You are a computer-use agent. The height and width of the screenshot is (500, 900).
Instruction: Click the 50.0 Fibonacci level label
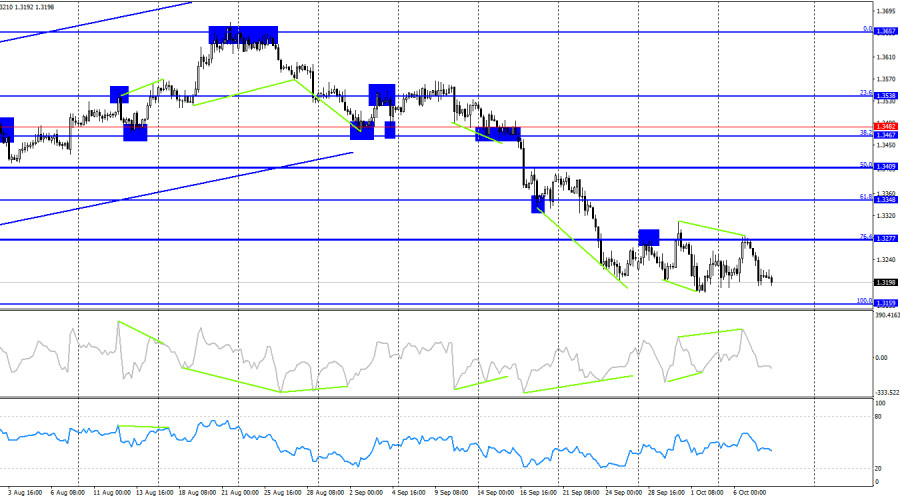(x=866, y=165)
